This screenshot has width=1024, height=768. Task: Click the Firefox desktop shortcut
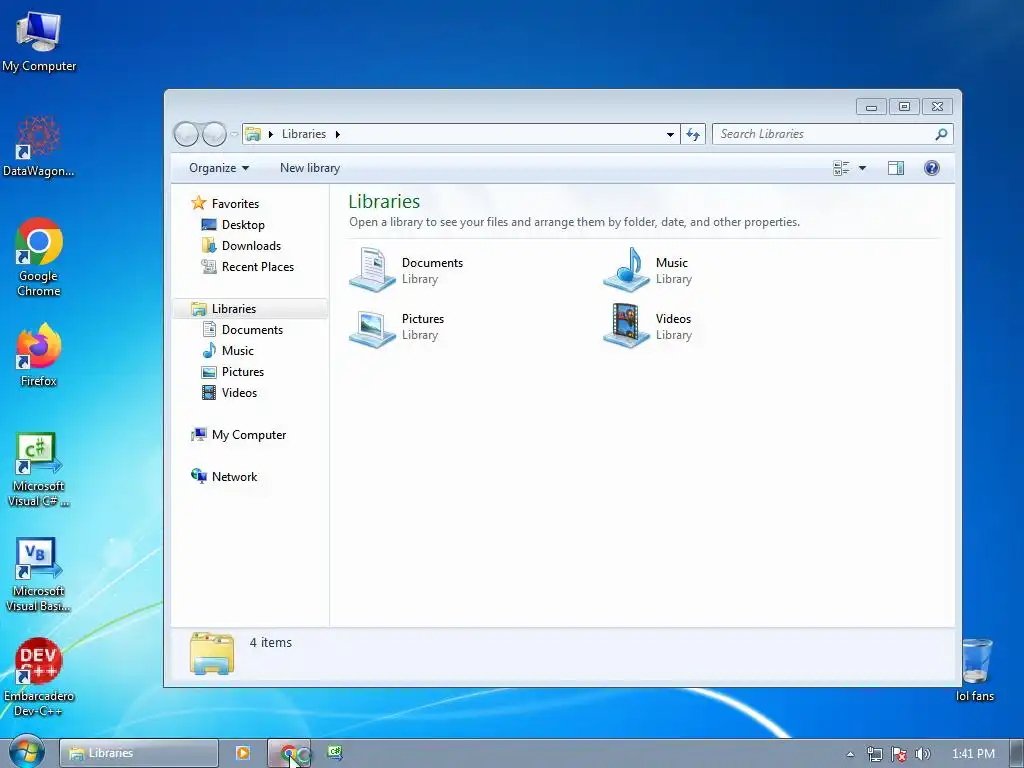(x=39, y=355)
